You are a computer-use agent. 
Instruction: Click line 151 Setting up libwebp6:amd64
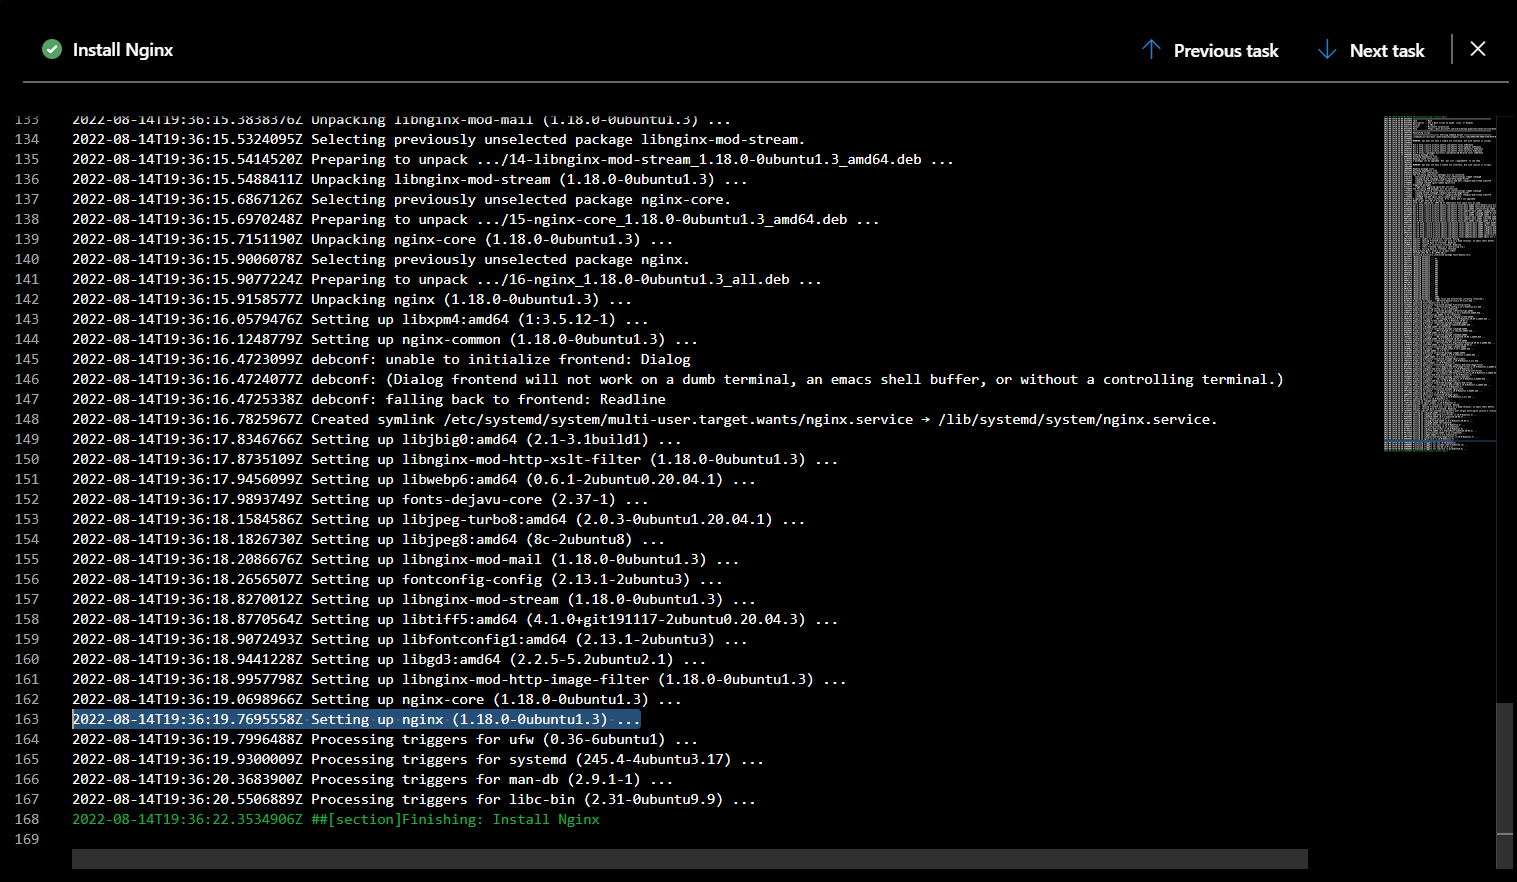[414, 479]
